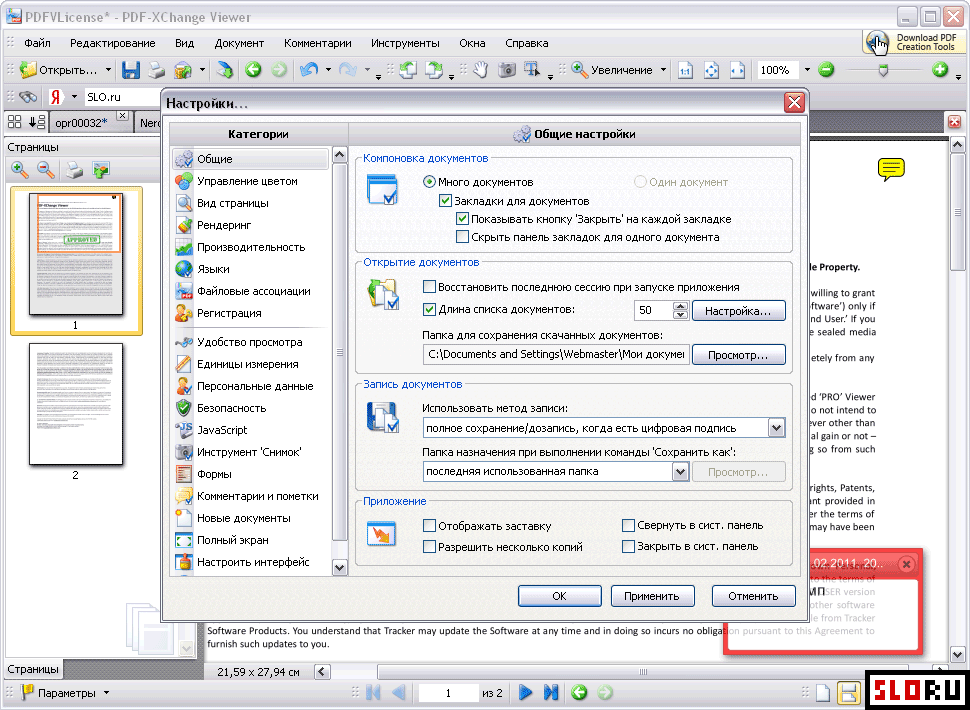Viewport: 970px width, 710px height.
Task: Increase document list length with spinner up arrow
Action: (x=680, y=306)
